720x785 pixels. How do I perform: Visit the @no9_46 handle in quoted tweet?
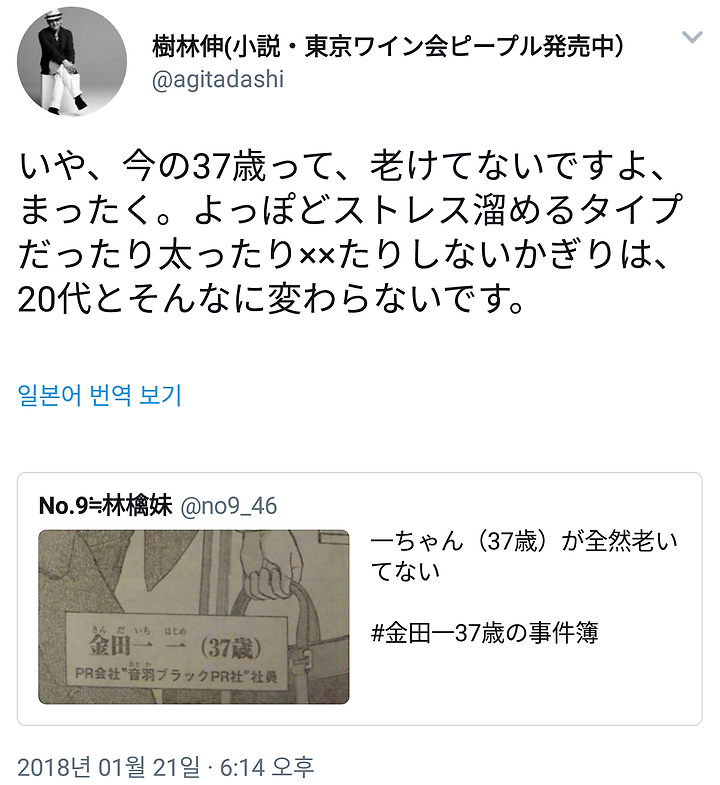click(x=228, y=506)
